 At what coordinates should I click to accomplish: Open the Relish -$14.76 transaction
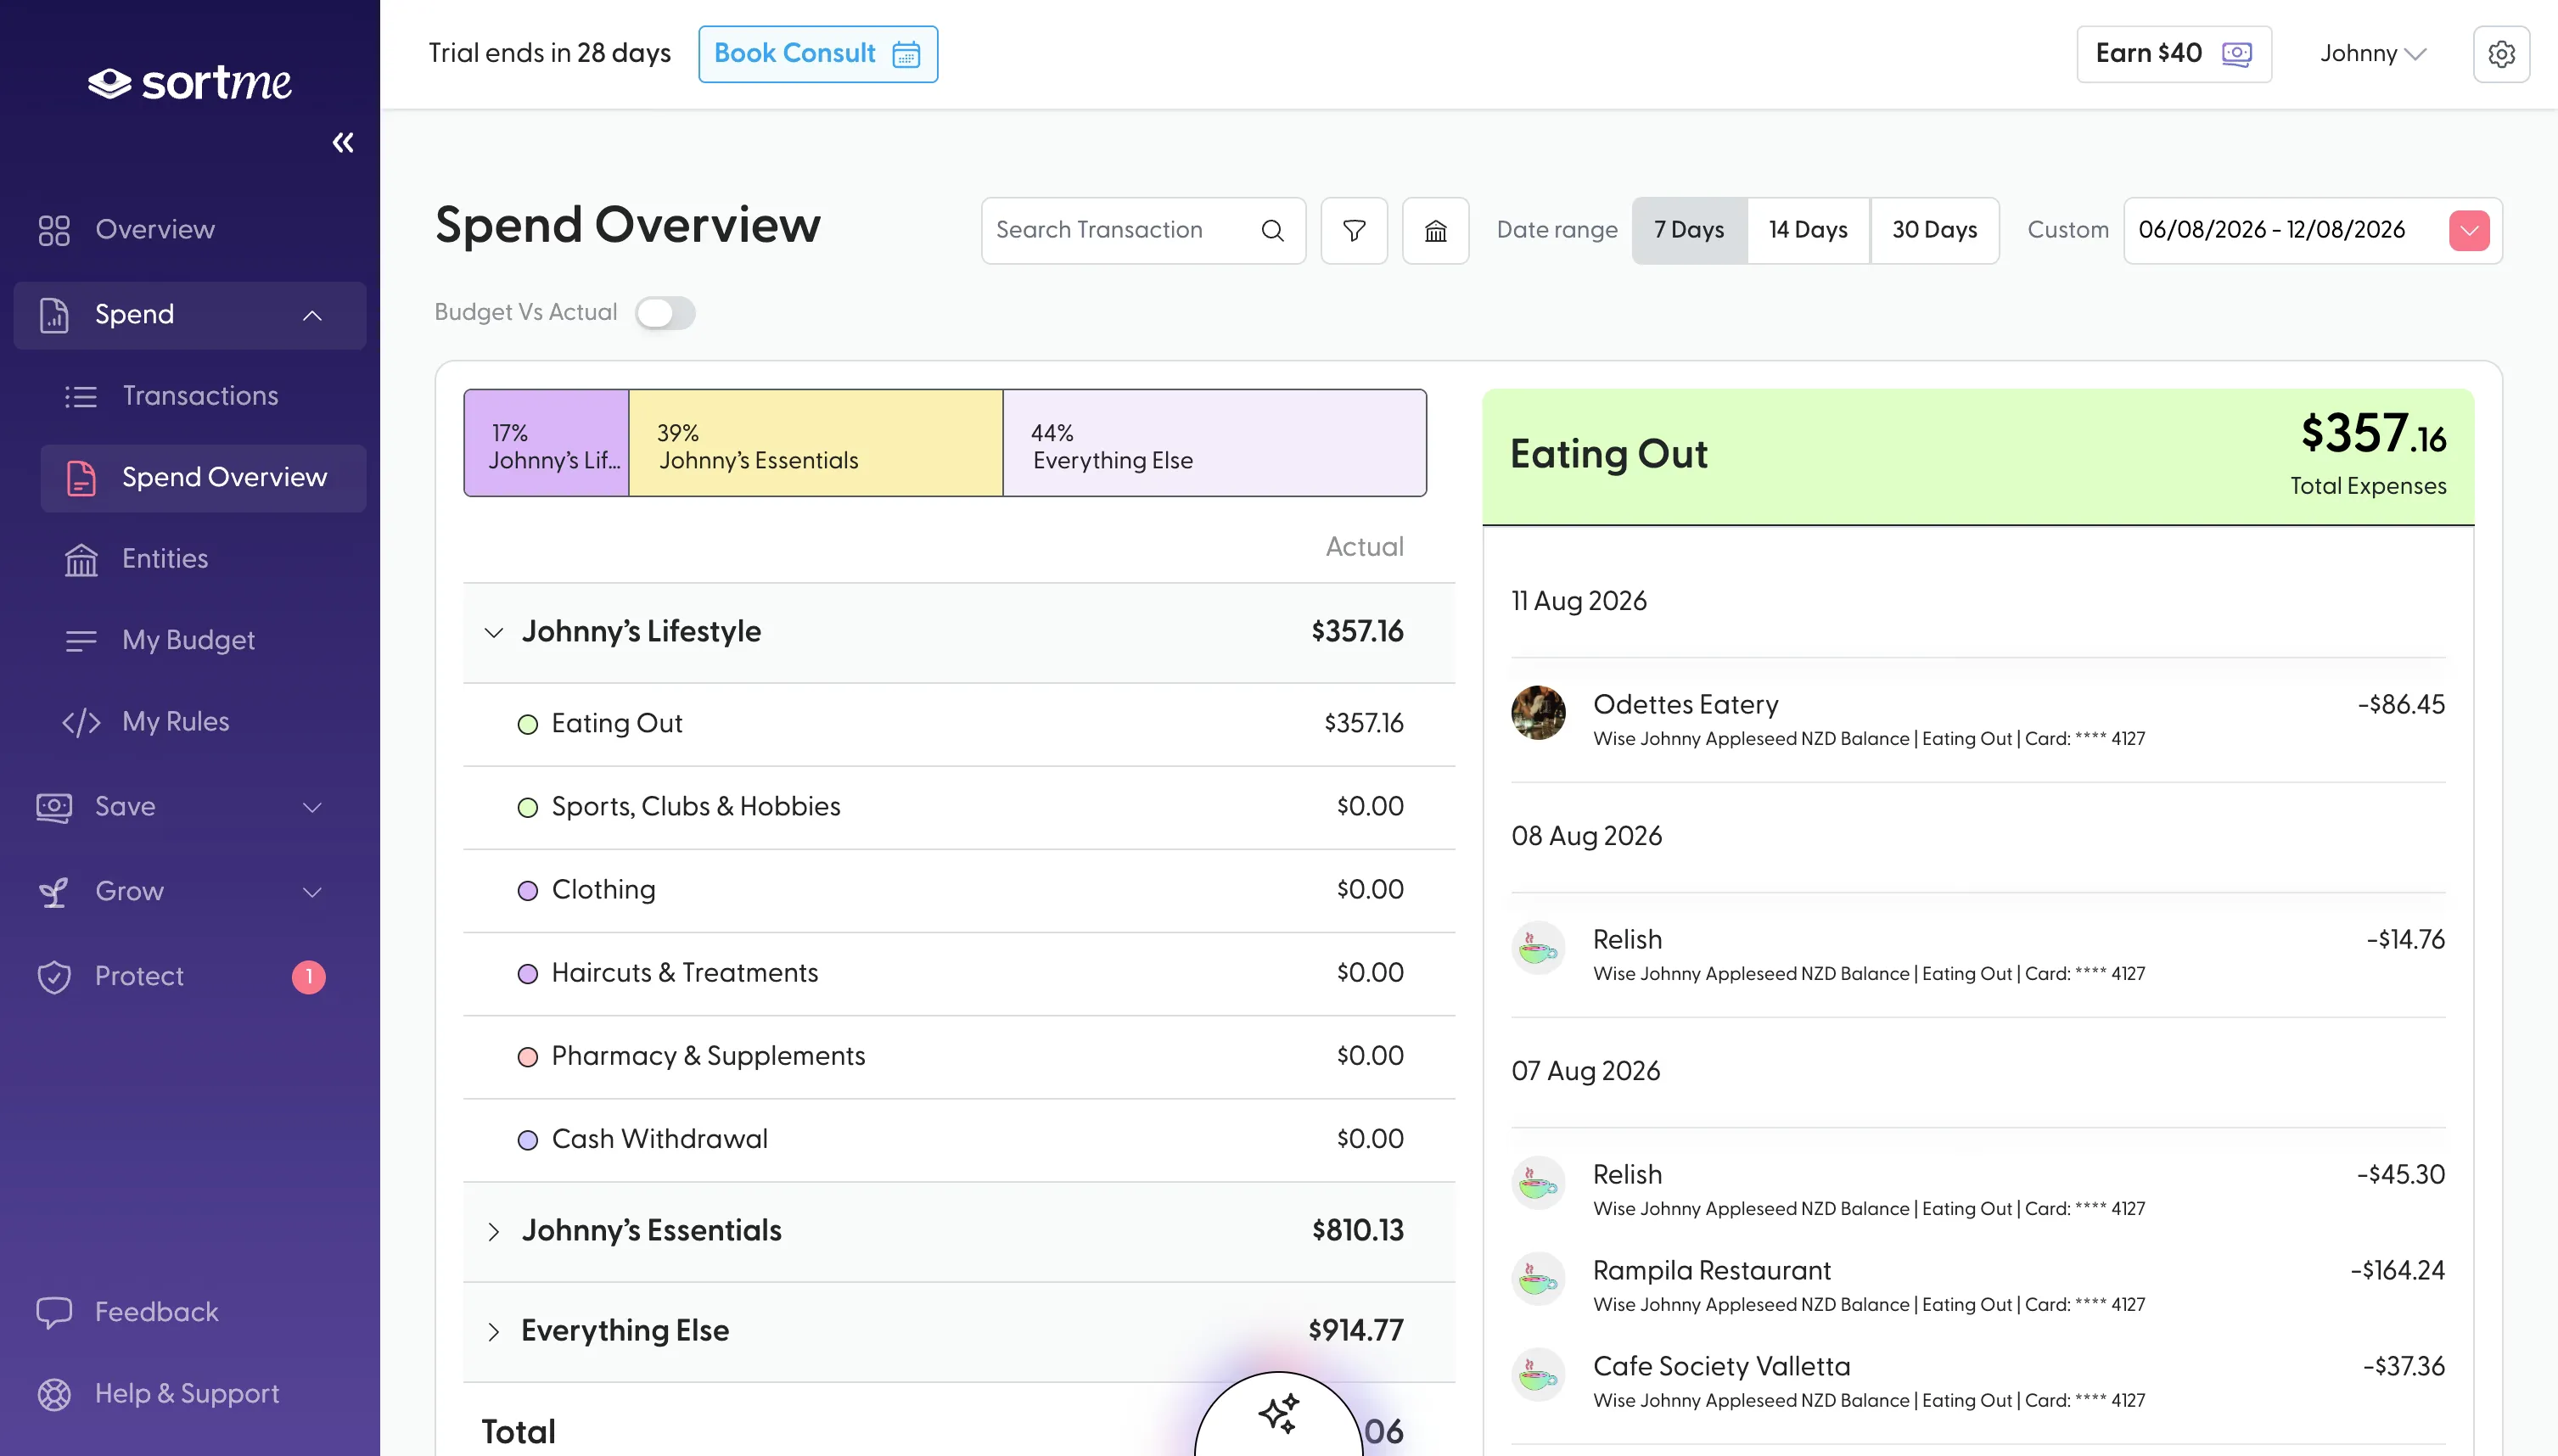[x=1978, y=955]
